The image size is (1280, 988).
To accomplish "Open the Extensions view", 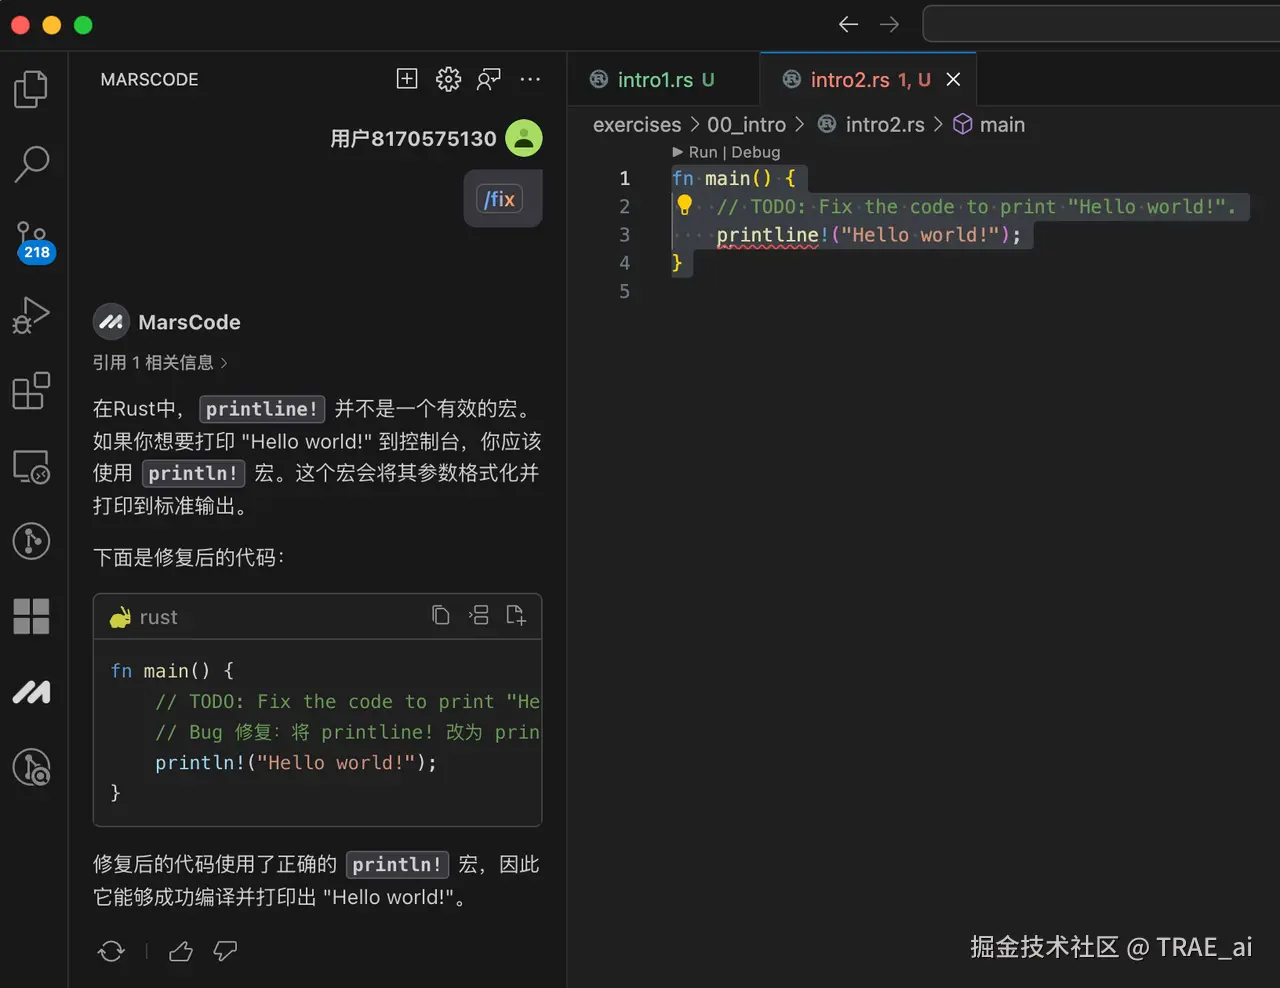I will coord(31,391).
